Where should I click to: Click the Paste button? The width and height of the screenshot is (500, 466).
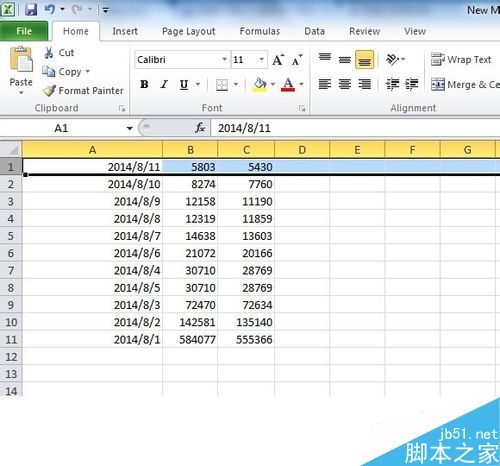(21, 71)
